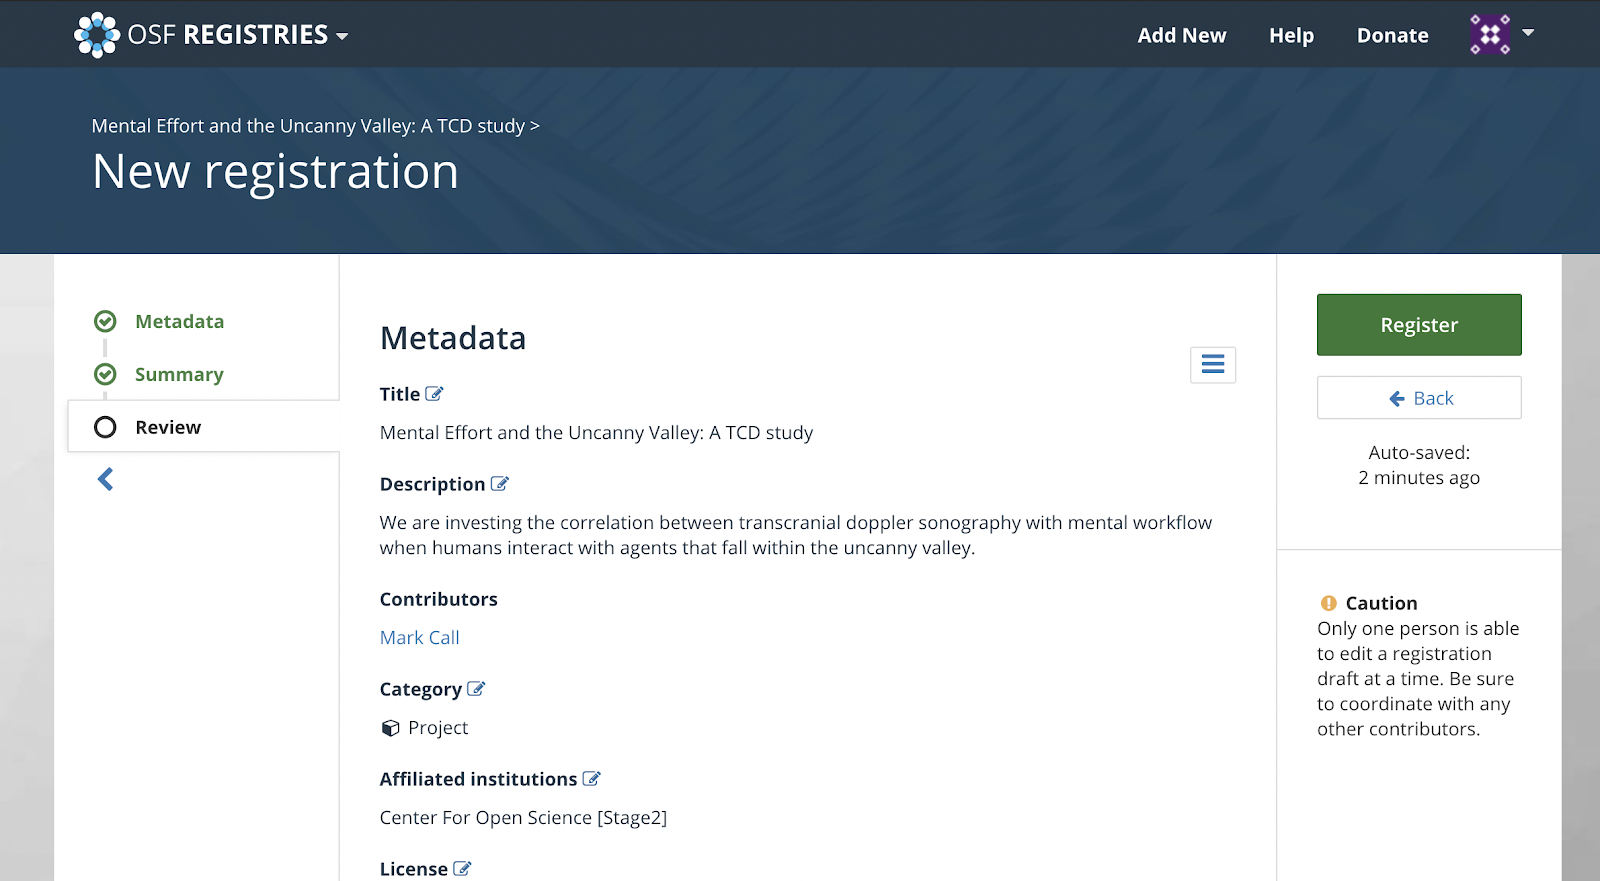This screenshot has width=1600, height=881.
Task: Edit the Title field pencil icon
Action: click(x=434, y=394)
